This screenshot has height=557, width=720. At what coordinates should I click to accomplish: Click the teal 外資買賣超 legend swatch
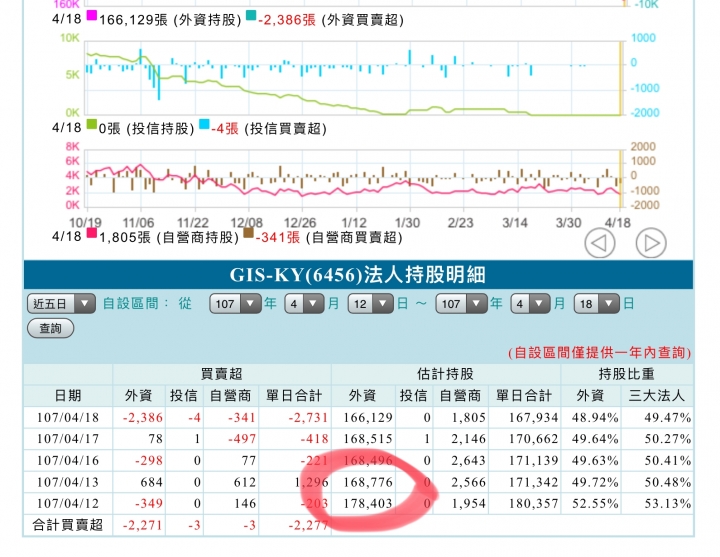tap(251, 16)
